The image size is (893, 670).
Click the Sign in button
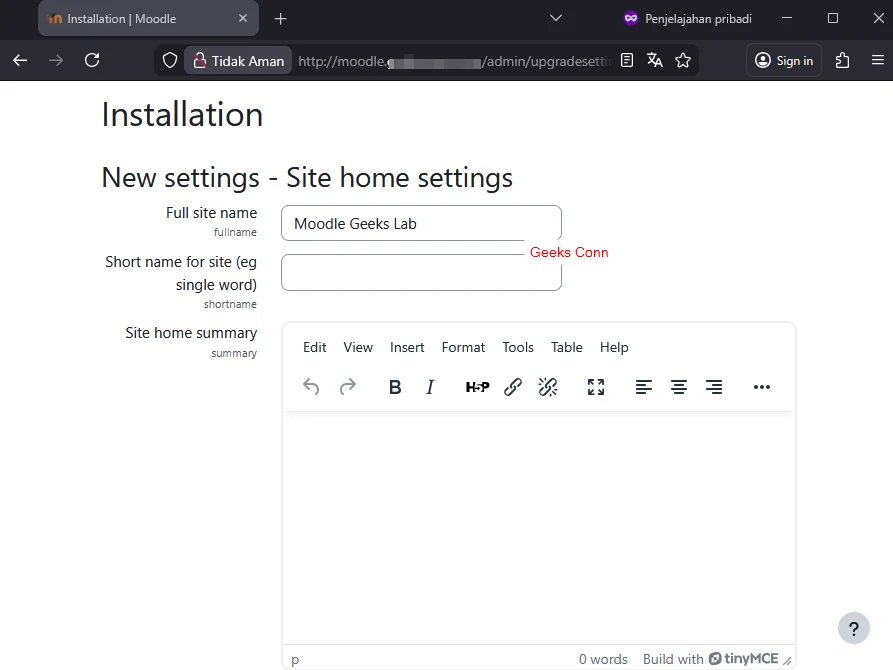click(783, 60)
